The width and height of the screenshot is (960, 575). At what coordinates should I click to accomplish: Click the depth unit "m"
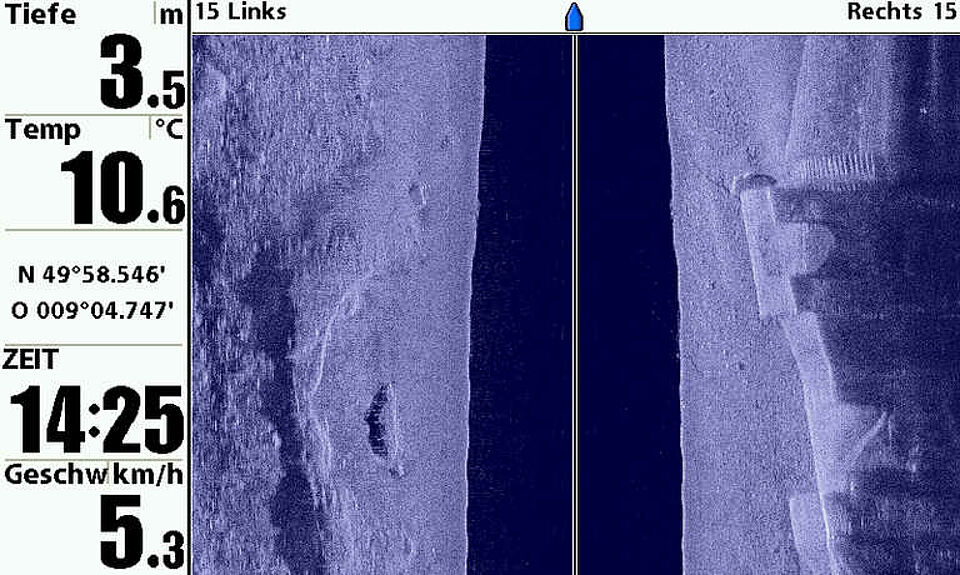coord(171,16)
